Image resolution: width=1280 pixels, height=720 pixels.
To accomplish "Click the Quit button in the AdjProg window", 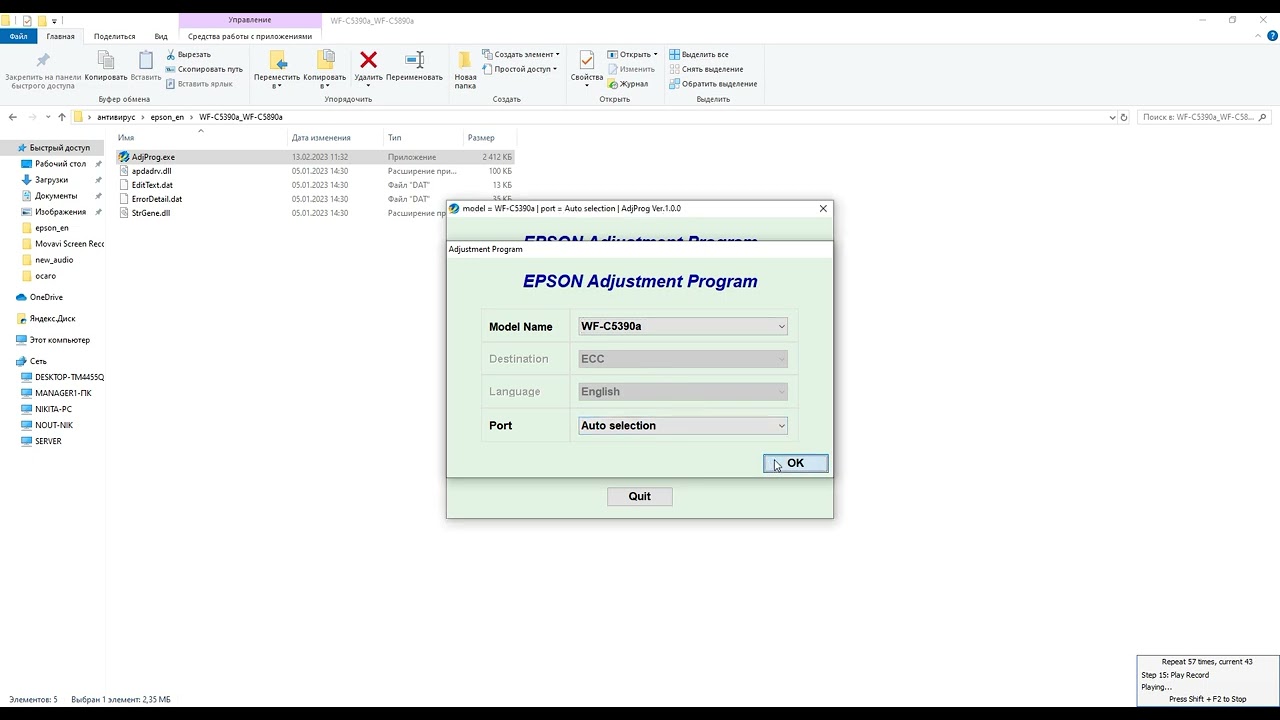I will click(640, 496).
